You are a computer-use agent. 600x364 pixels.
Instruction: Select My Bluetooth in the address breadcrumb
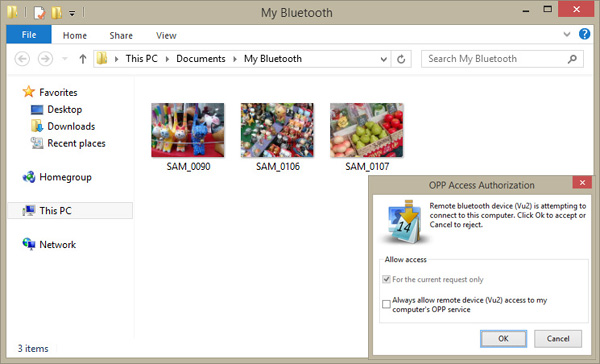[273, 59]
